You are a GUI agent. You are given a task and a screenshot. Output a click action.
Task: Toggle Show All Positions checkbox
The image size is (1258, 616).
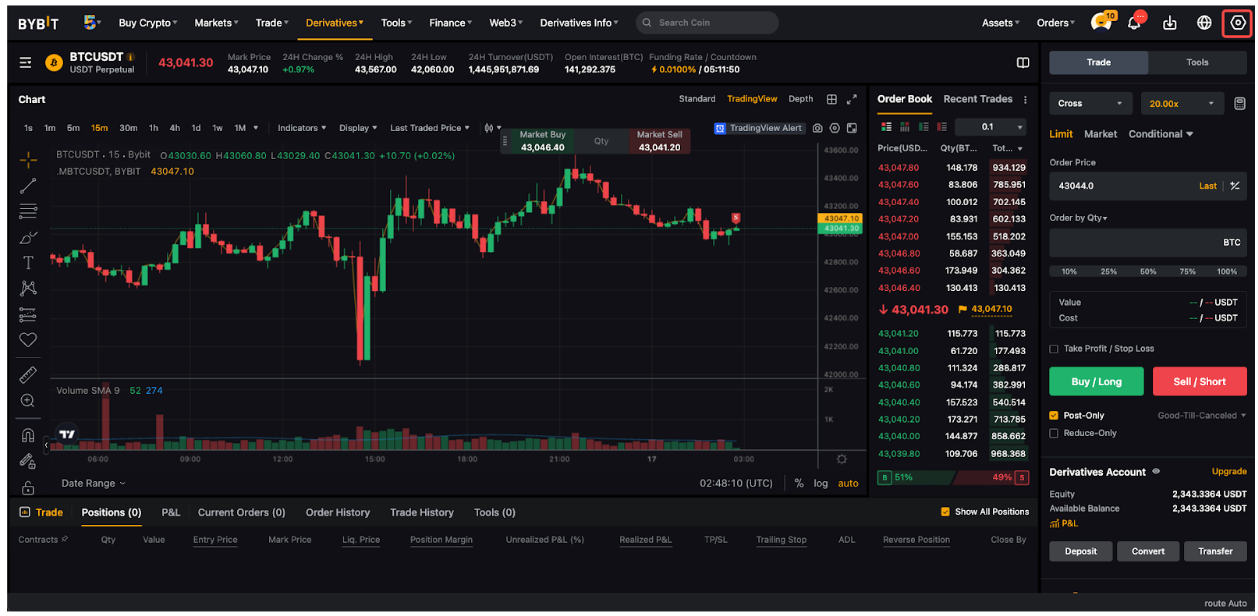pos(945,512)
